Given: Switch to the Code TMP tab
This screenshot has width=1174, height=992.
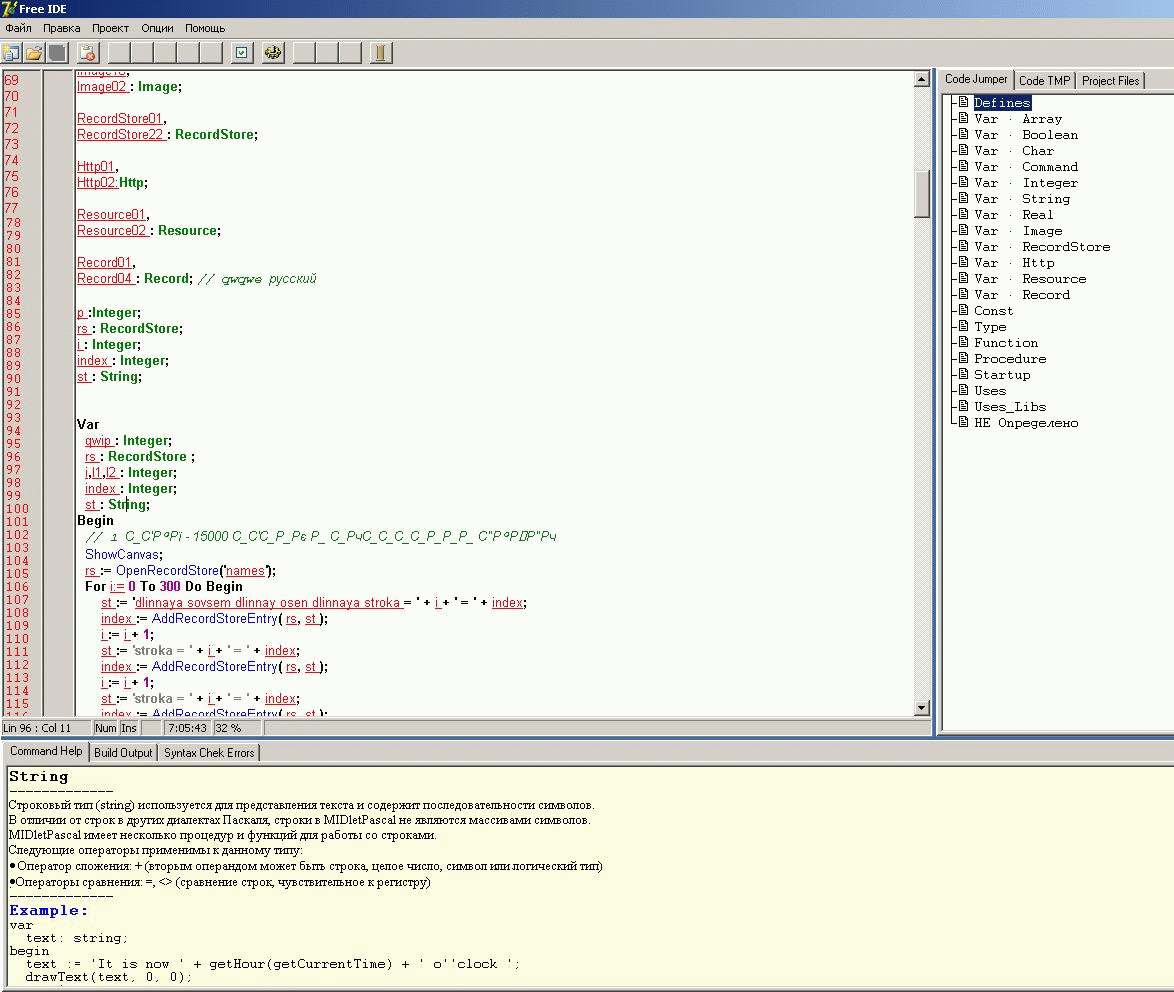Looking at the screenshot, I should pos(1044,81).
